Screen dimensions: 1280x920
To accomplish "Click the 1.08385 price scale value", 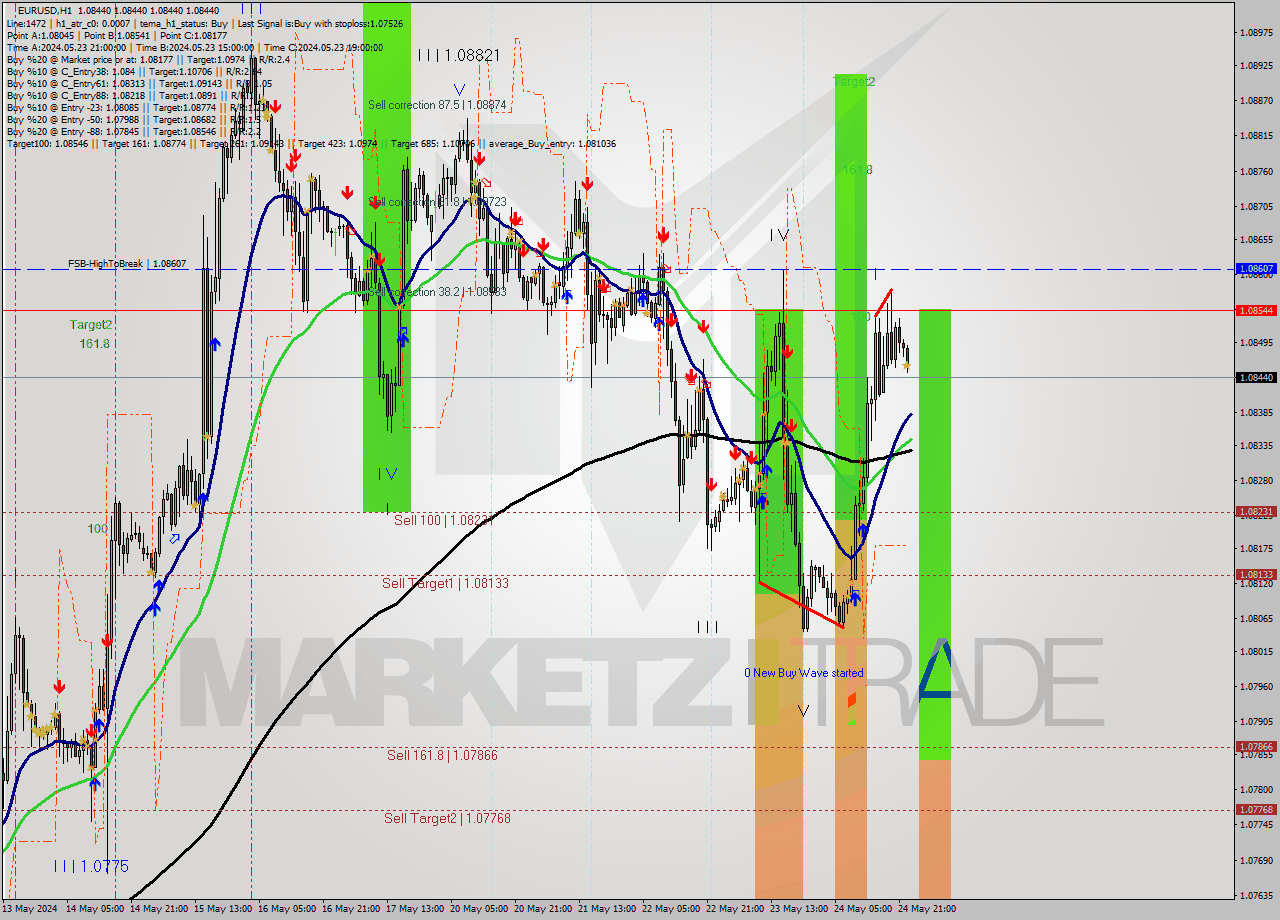I will [x=1255, y=412].
